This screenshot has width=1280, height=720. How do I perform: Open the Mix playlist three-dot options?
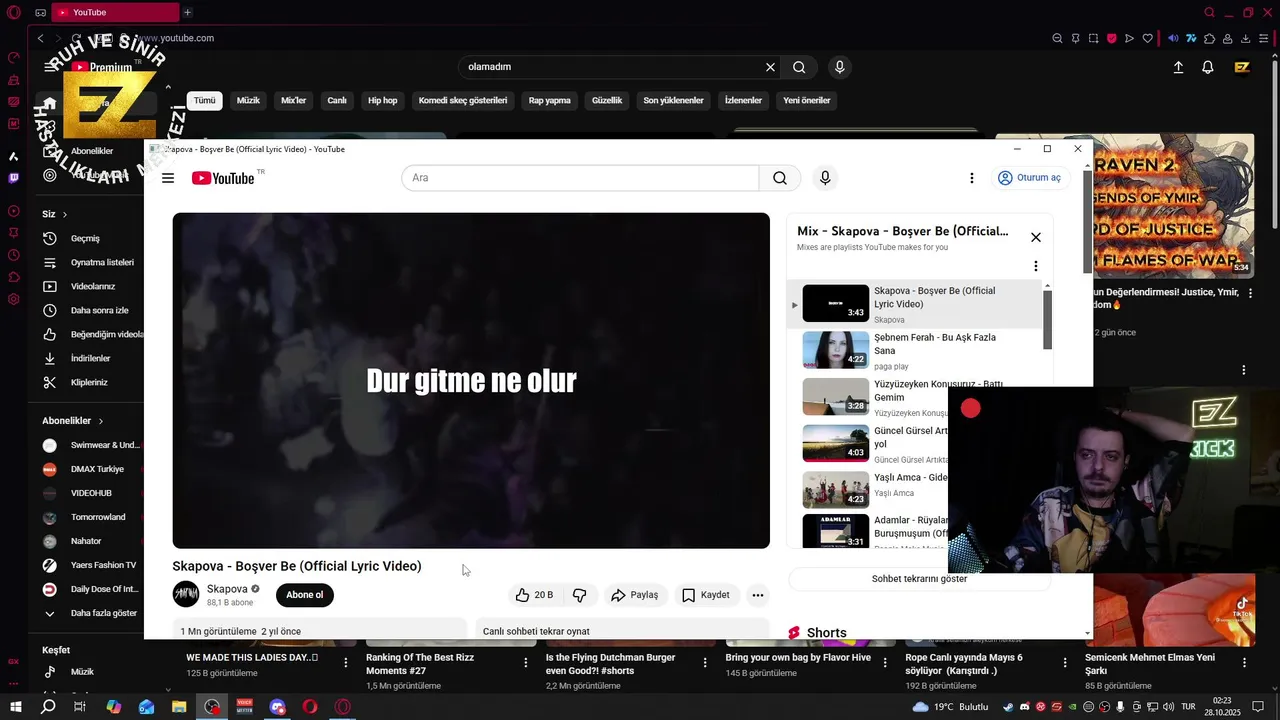coord(1036,266)
